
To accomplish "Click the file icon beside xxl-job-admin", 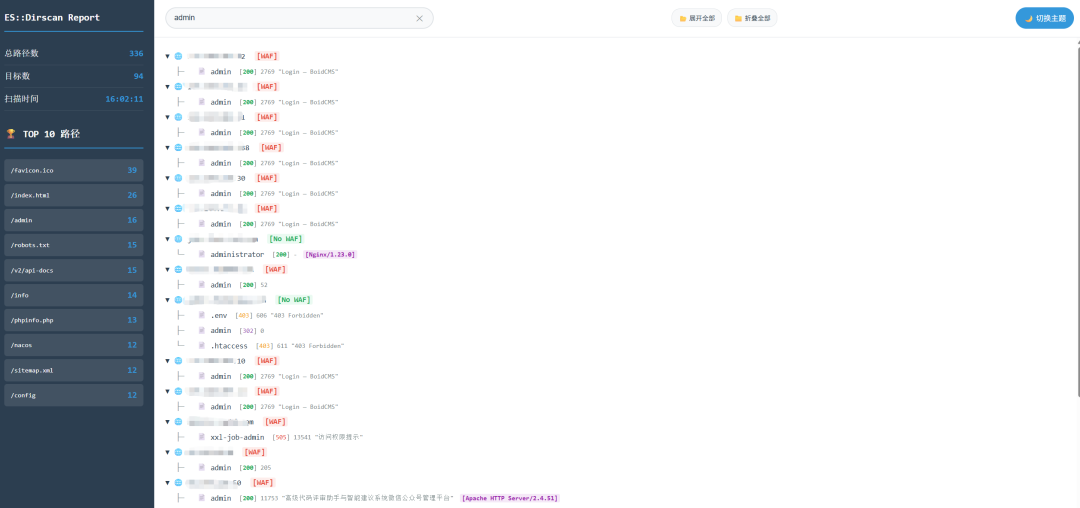I will pyautogui.click(x=202, y=437).
